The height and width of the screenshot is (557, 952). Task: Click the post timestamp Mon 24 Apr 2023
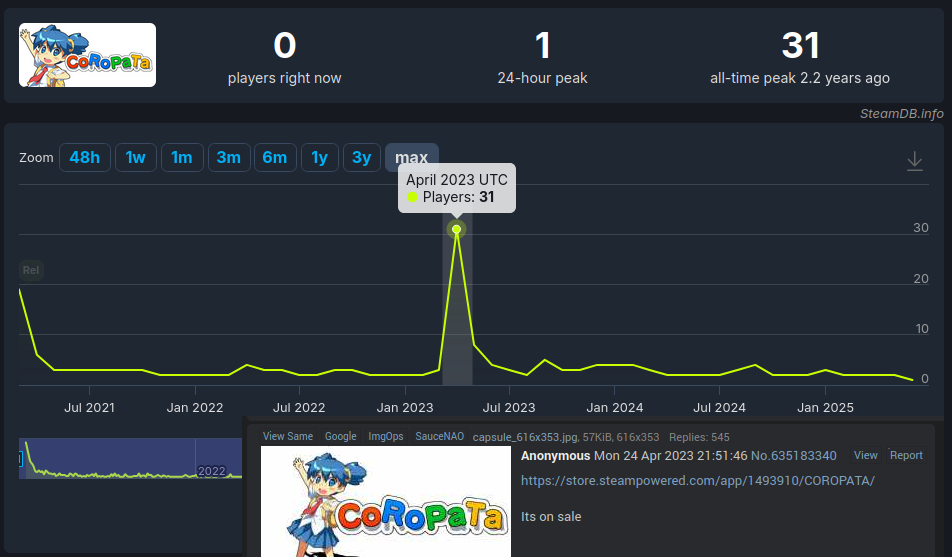(670, 456)
